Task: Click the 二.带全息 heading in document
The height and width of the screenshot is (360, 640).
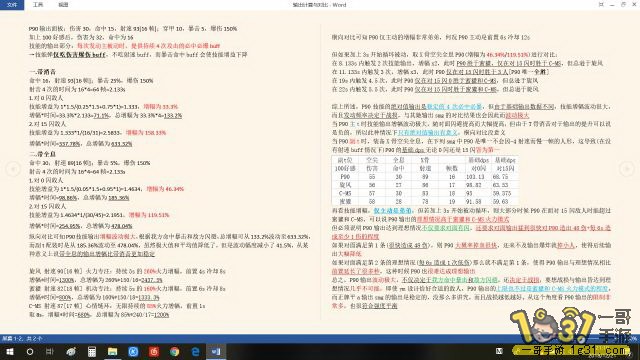Action: (x=42, y=154)
